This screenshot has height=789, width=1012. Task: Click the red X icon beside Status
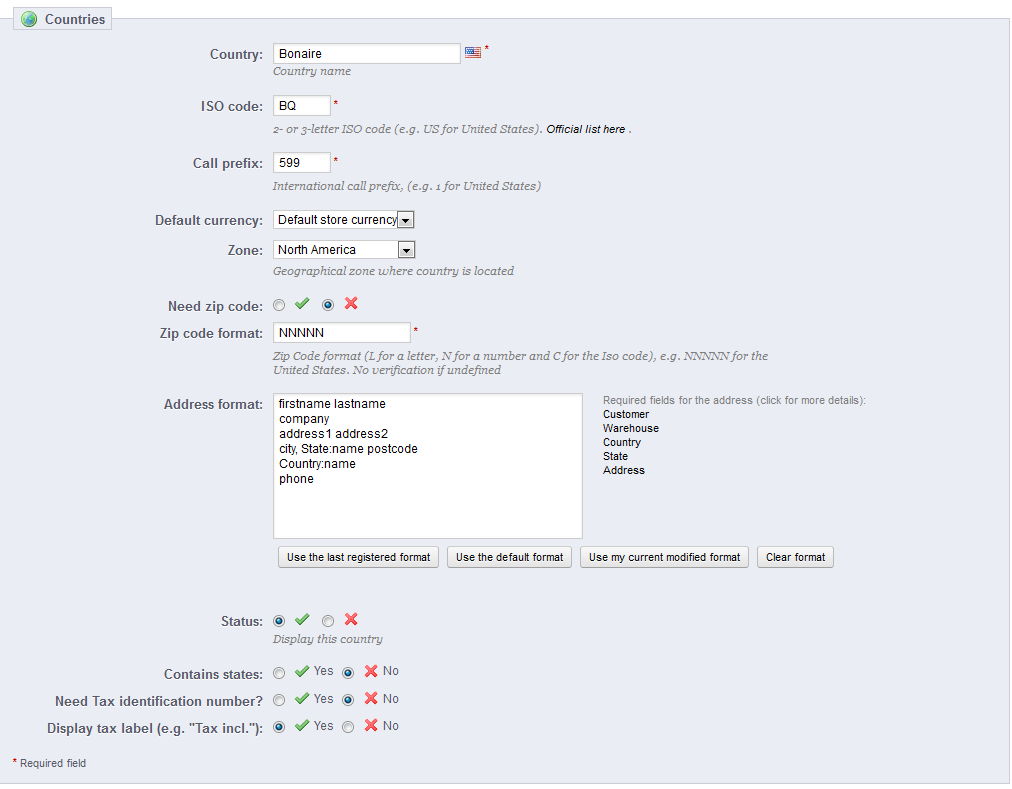(x=351, y=620)
